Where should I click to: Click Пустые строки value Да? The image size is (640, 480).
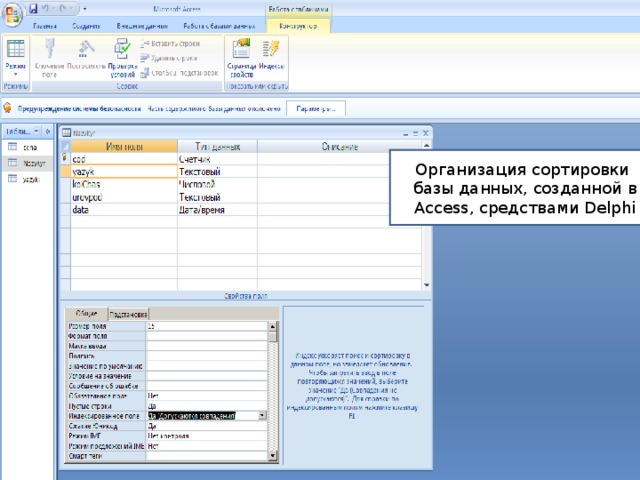tap(207, 406)
